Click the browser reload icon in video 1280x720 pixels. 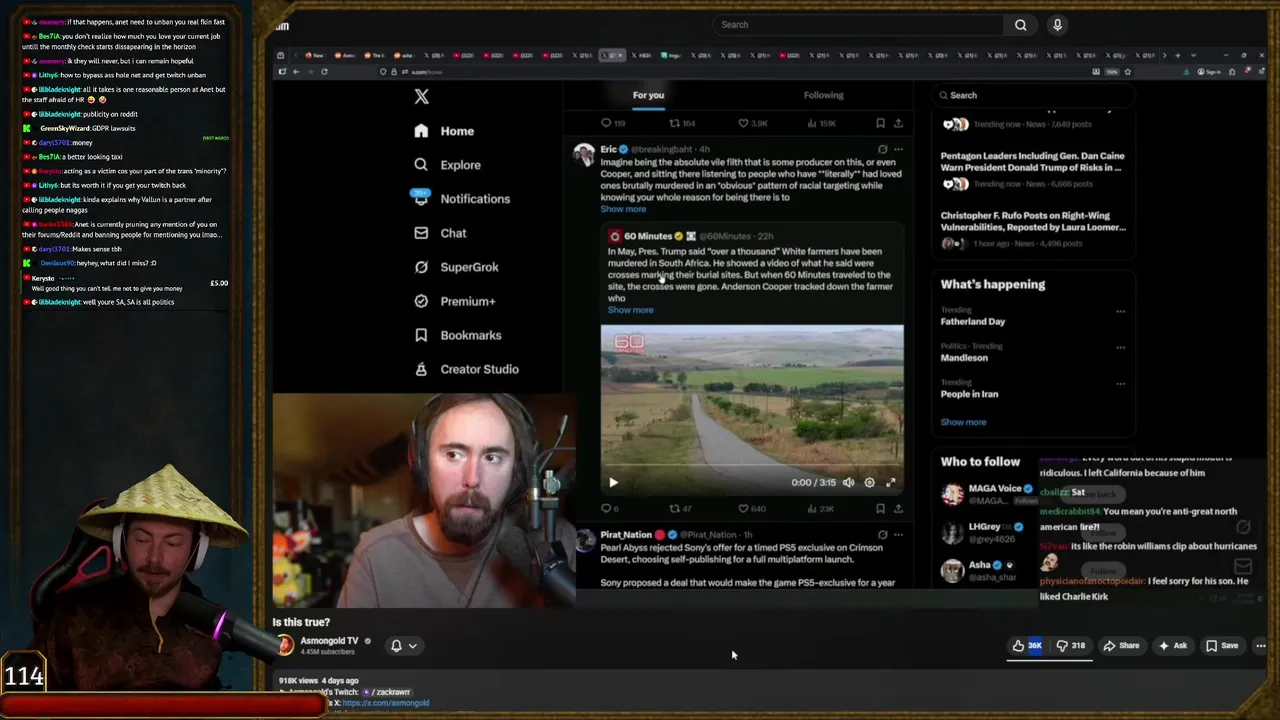[324, 72]
